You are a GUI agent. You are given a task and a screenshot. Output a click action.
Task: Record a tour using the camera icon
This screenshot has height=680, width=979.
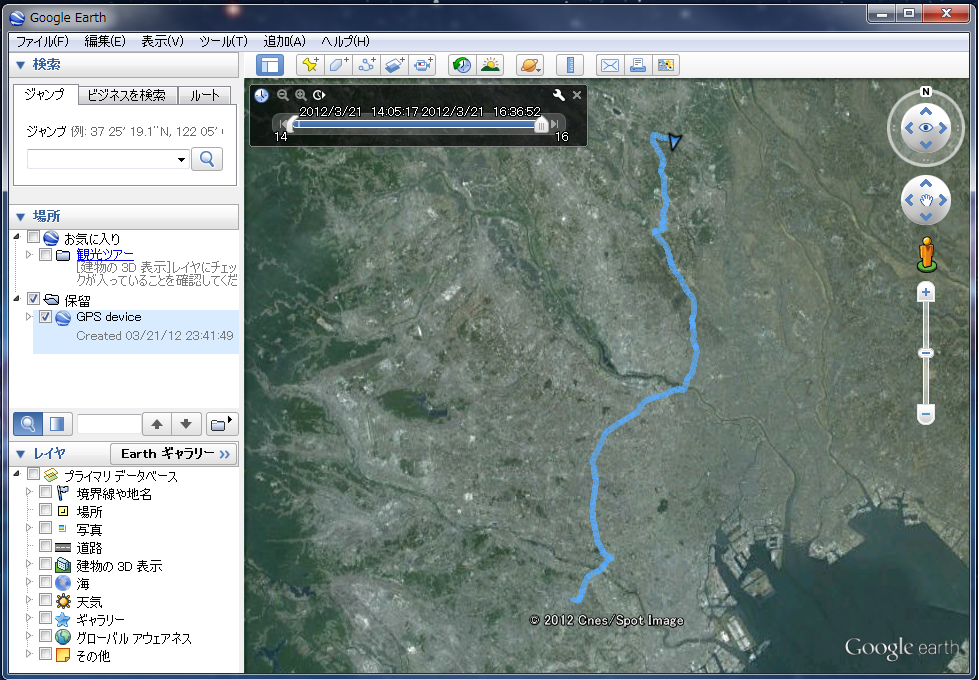[x=422, y=65]
